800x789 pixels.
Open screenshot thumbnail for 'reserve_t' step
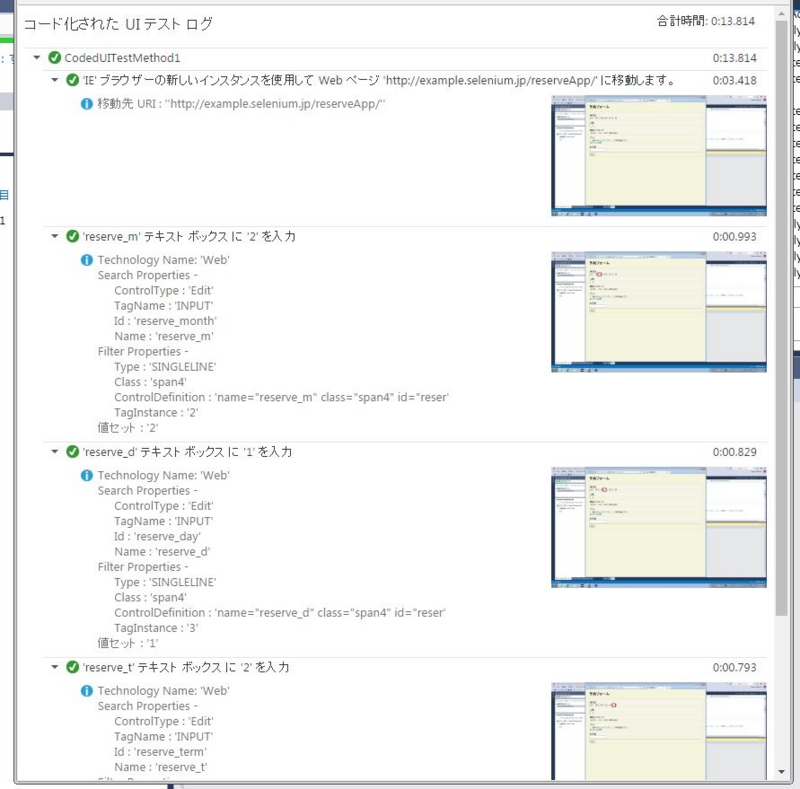point(659,731)
